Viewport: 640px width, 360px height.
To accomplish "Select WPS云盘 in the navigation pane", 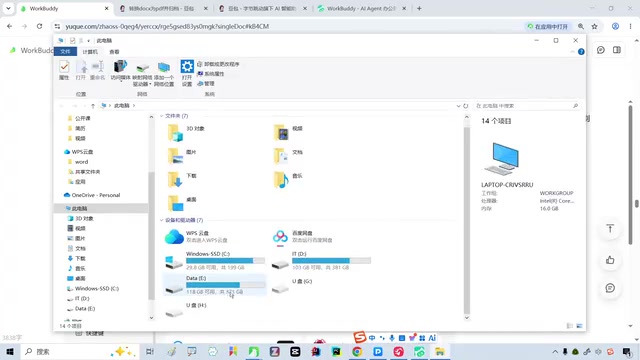I will click(79, 152).
